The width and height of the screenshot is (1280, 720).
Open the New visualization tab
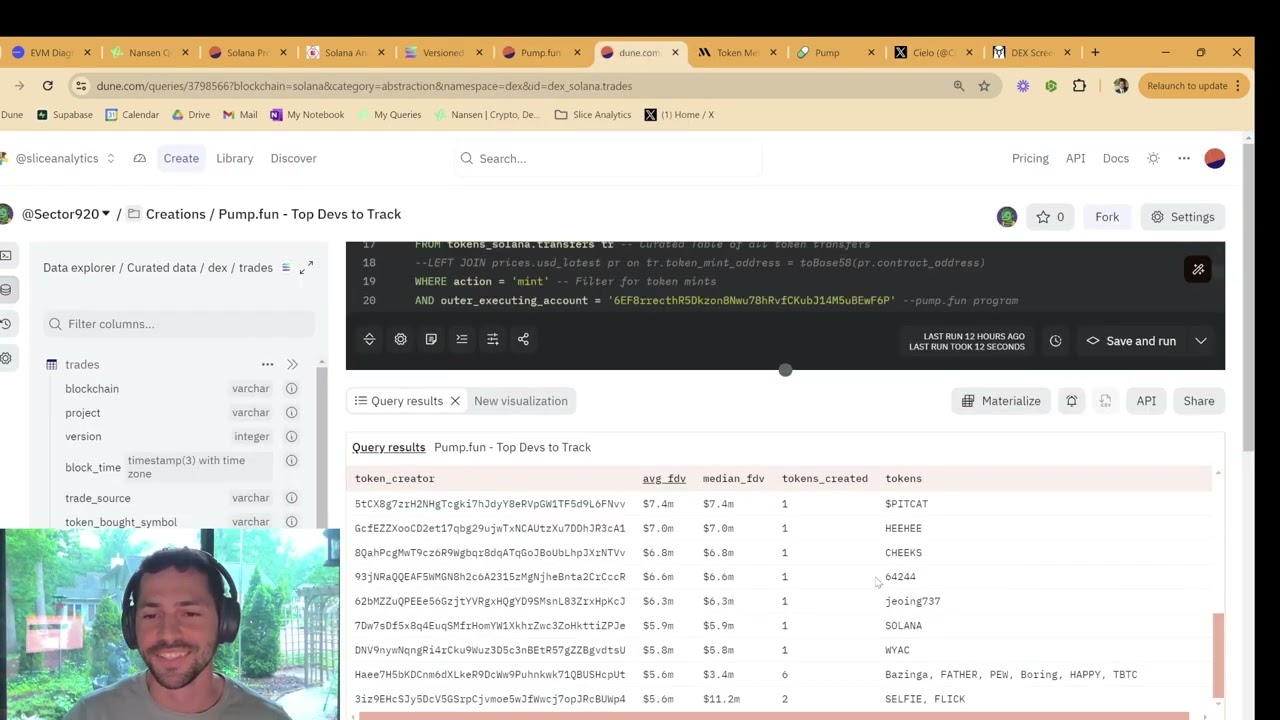point(521,401)
